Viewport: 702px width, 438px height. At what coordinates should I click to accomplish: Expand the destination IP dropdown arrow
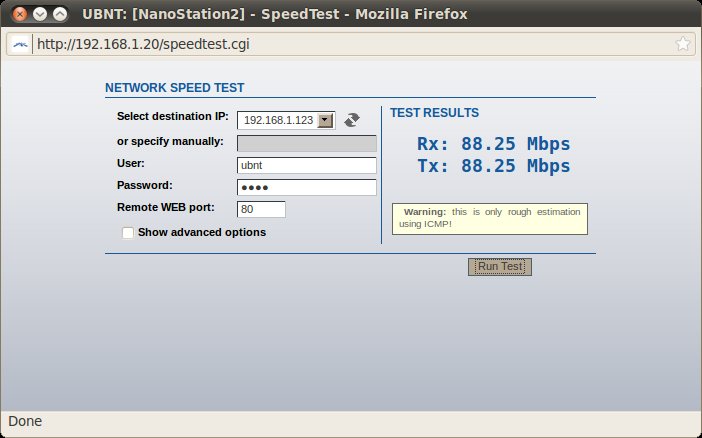tap(325, 120)
